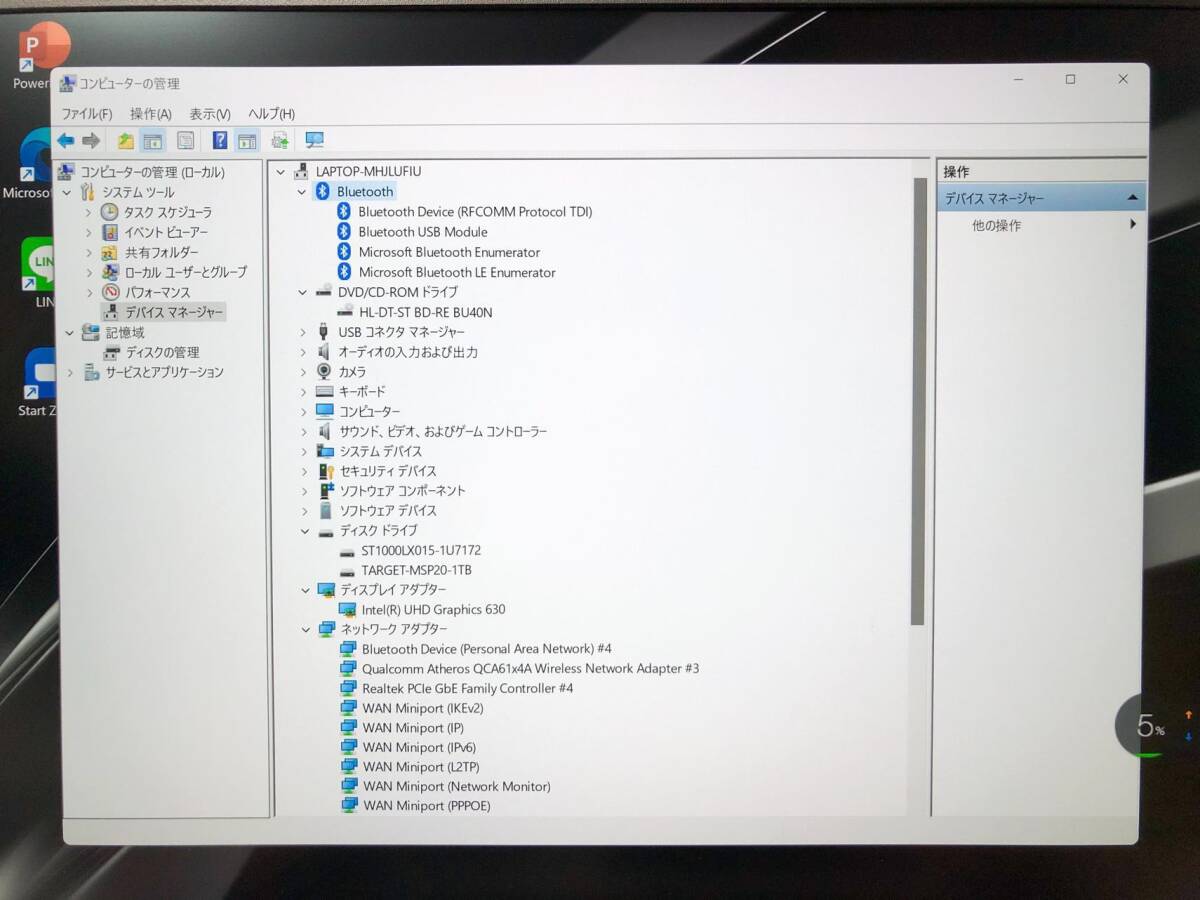The height and width of the screenshot is (900, 1200).
Task: Select TARGET-MSP20-1TB disk
Action: [x=416, y=570]
